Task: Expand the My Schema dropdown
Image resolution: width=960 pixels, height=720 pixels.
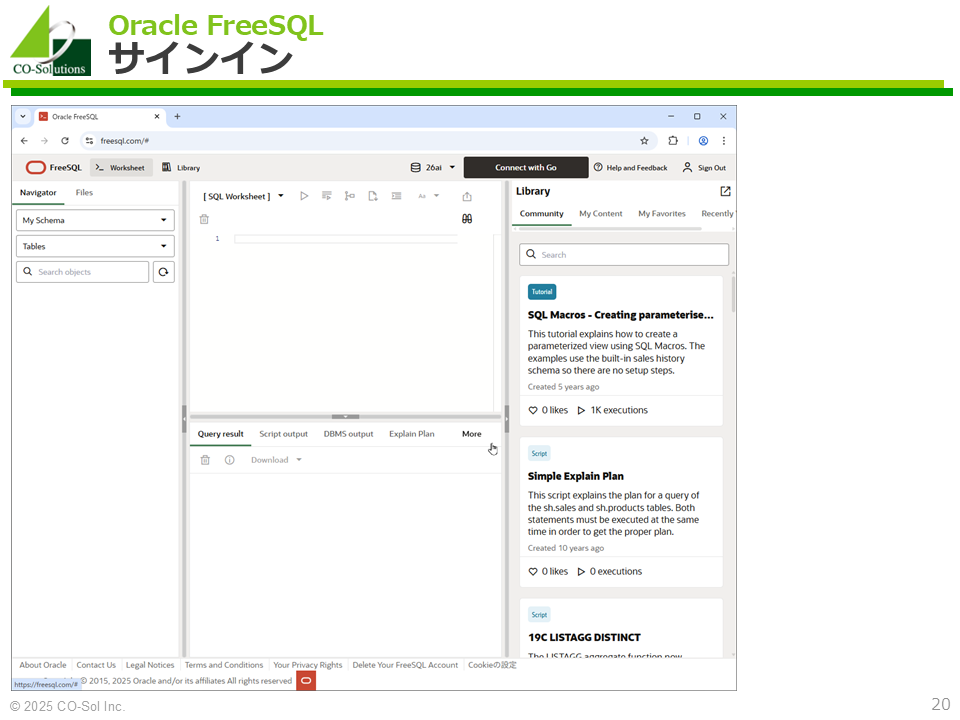Action: point(95,220)
